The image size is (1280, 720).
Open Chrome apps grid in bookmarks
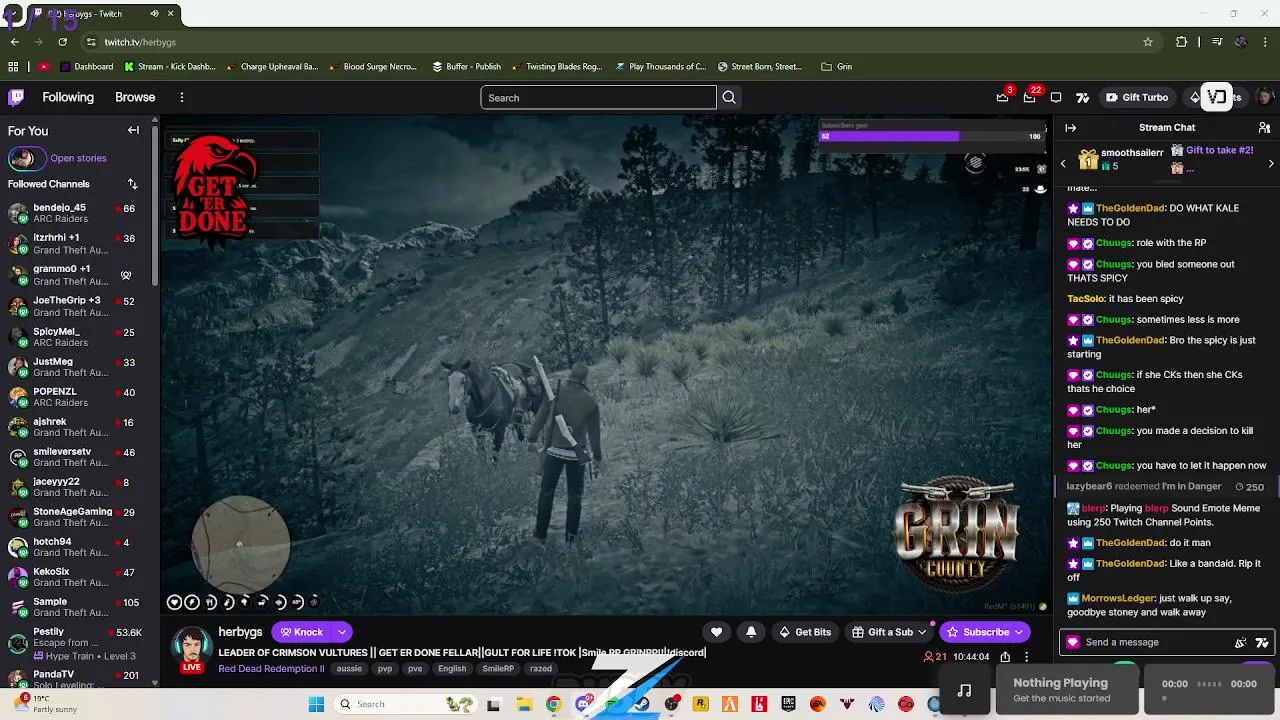tap(13, 67)
